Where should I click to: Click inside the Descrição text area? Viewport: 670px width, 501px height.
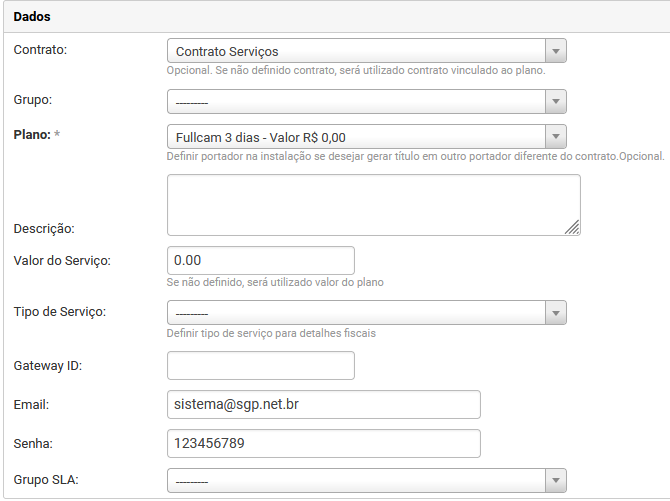(x=372, y=205)
